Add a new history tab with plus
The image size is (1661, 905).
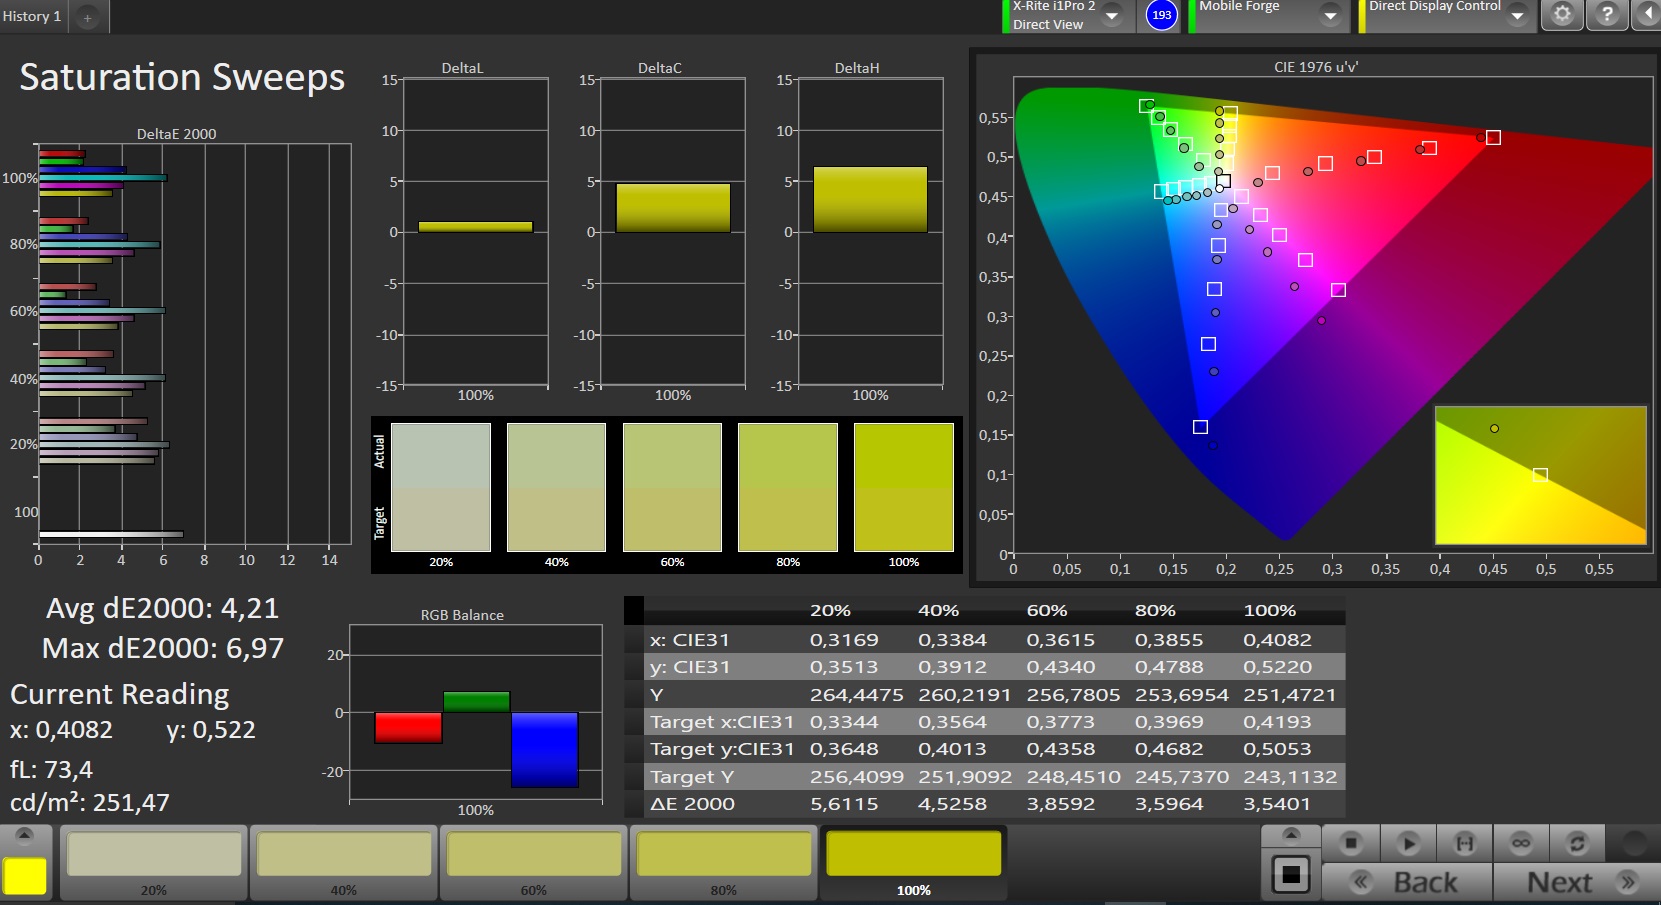tap(88, 17)
